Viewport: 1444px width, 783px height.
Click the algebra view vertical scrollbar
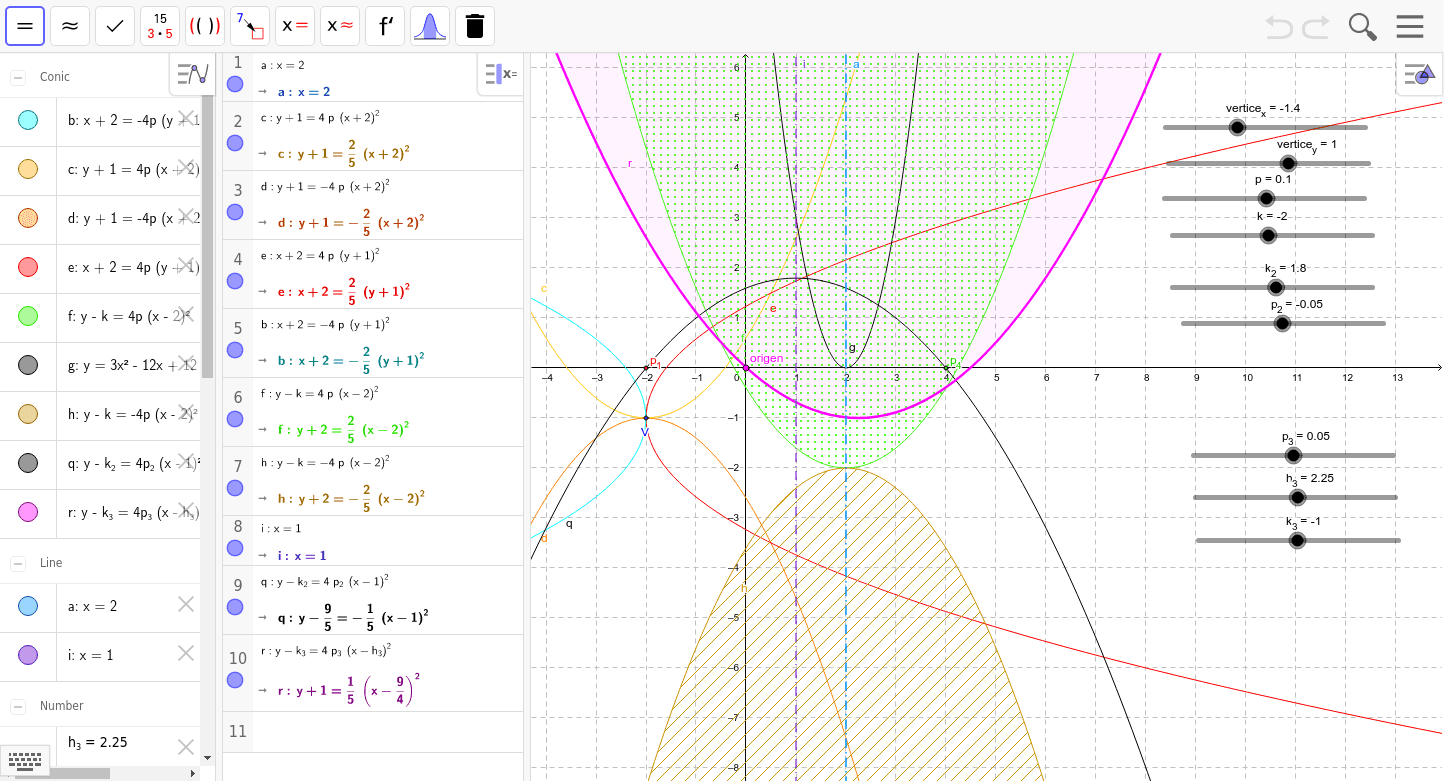[x=207, y=235]
